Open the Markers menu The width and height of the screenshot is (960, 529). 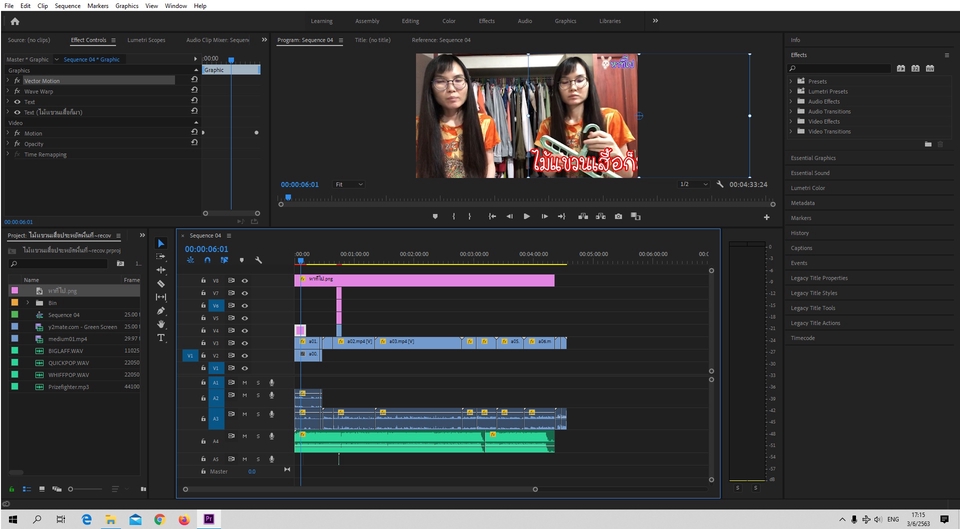point(97,6)
